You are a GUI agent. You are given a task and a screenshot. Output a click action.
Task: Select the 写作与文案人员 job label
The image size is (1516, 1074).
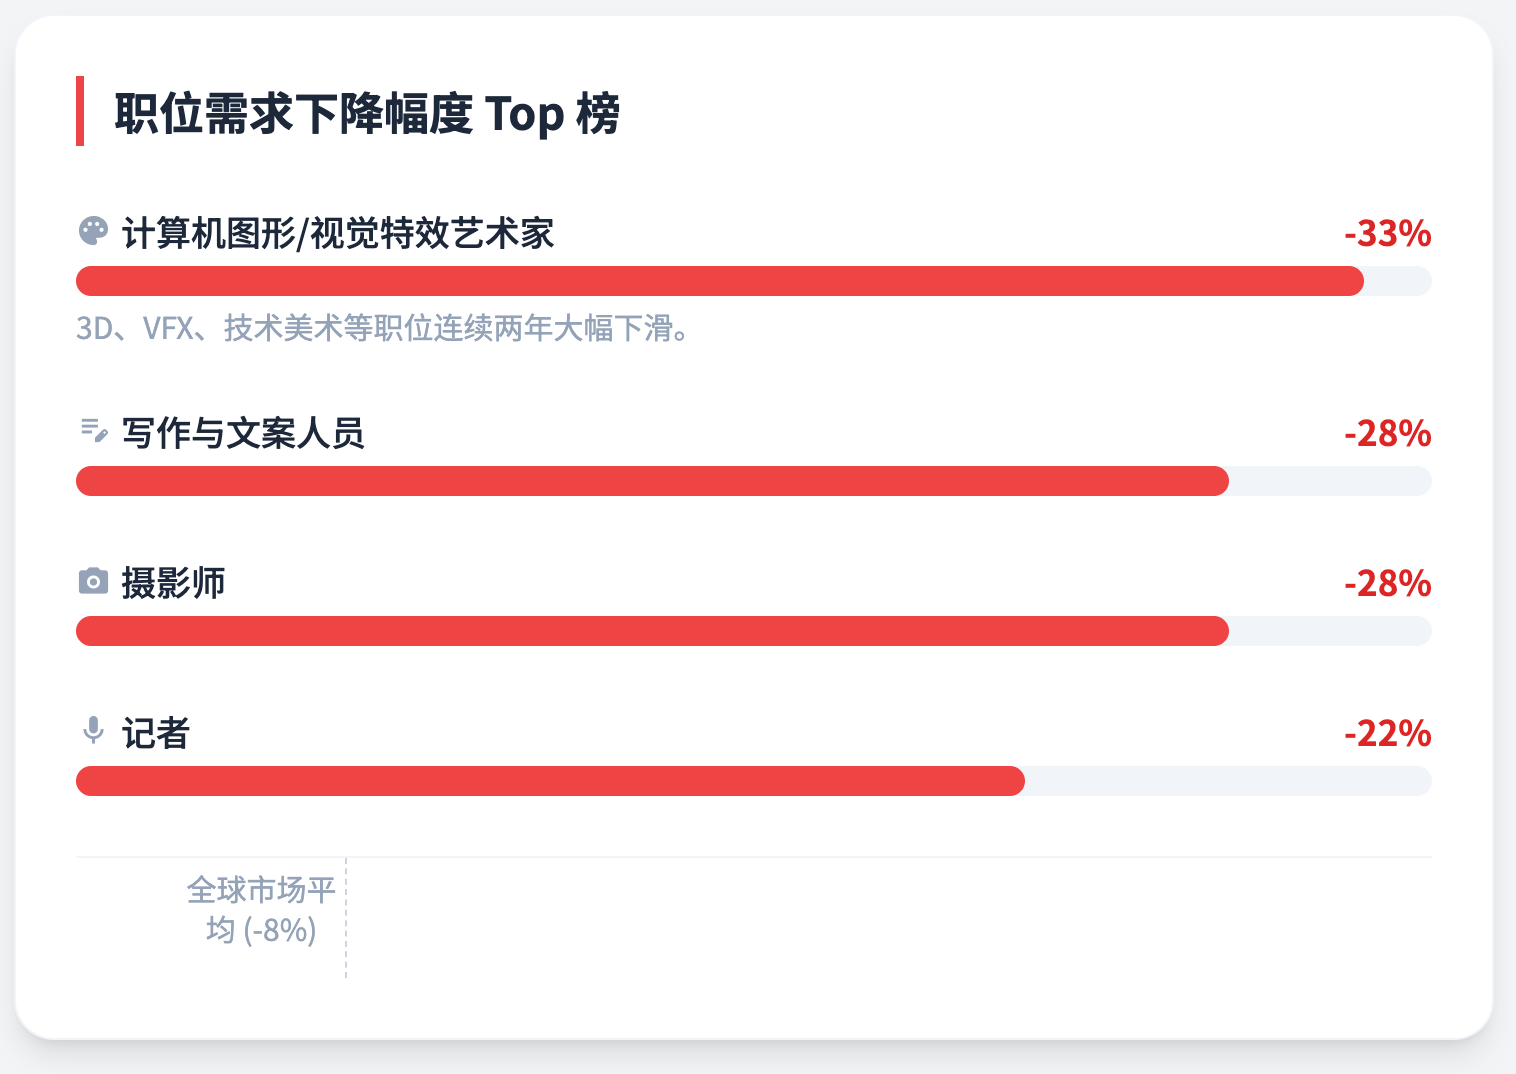click(243, 433)
